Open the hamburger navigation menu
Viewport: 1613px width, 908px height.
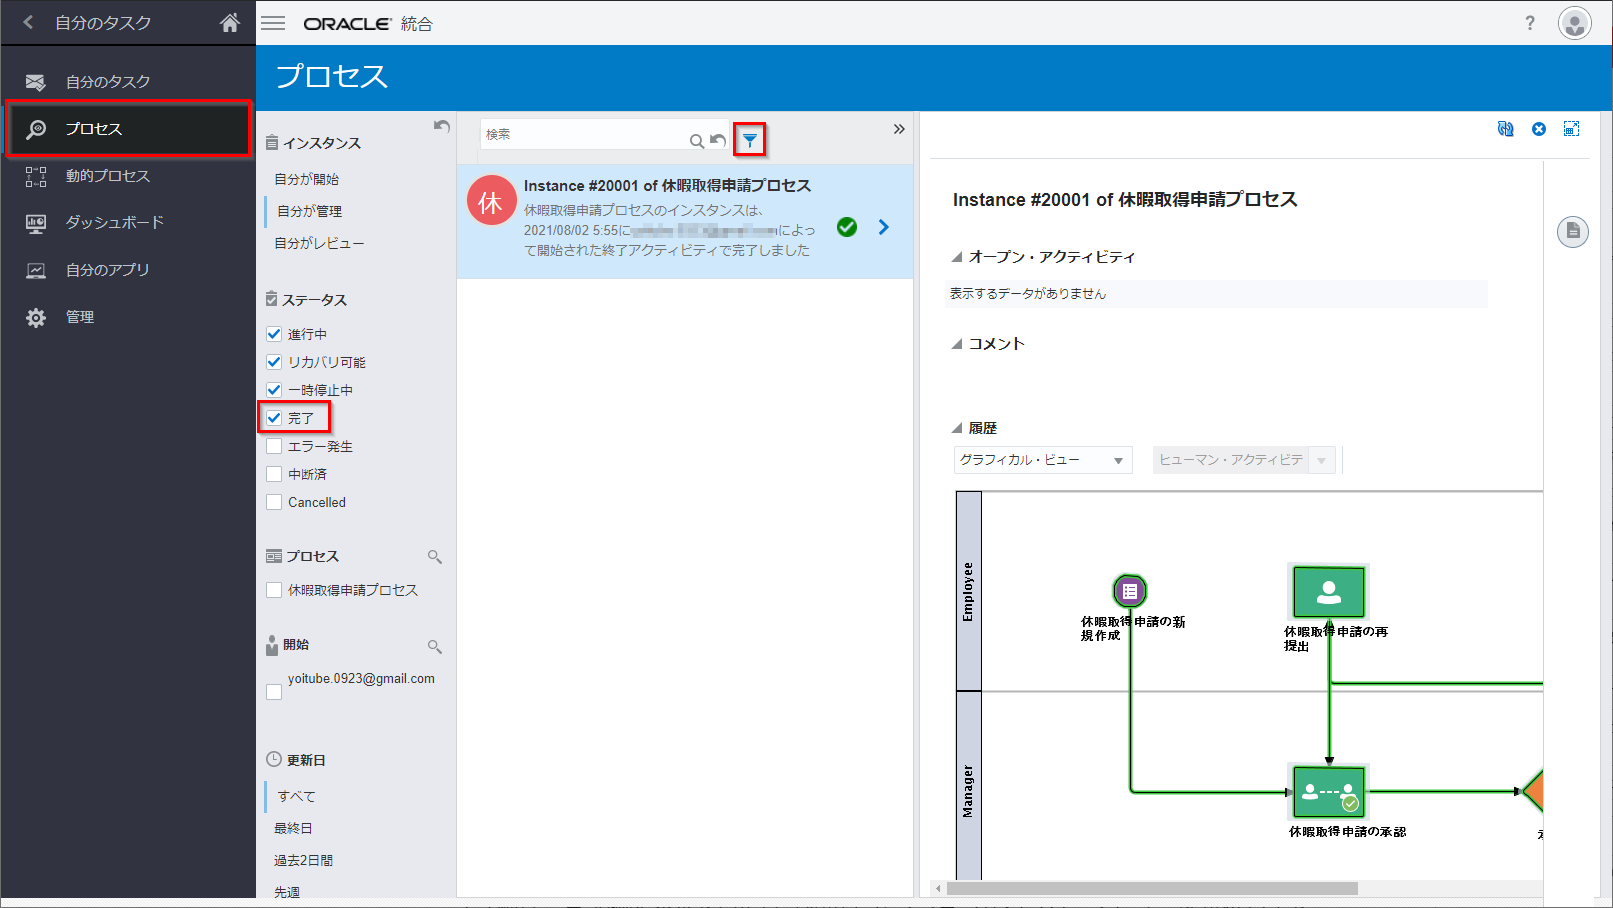click(273, 23)
